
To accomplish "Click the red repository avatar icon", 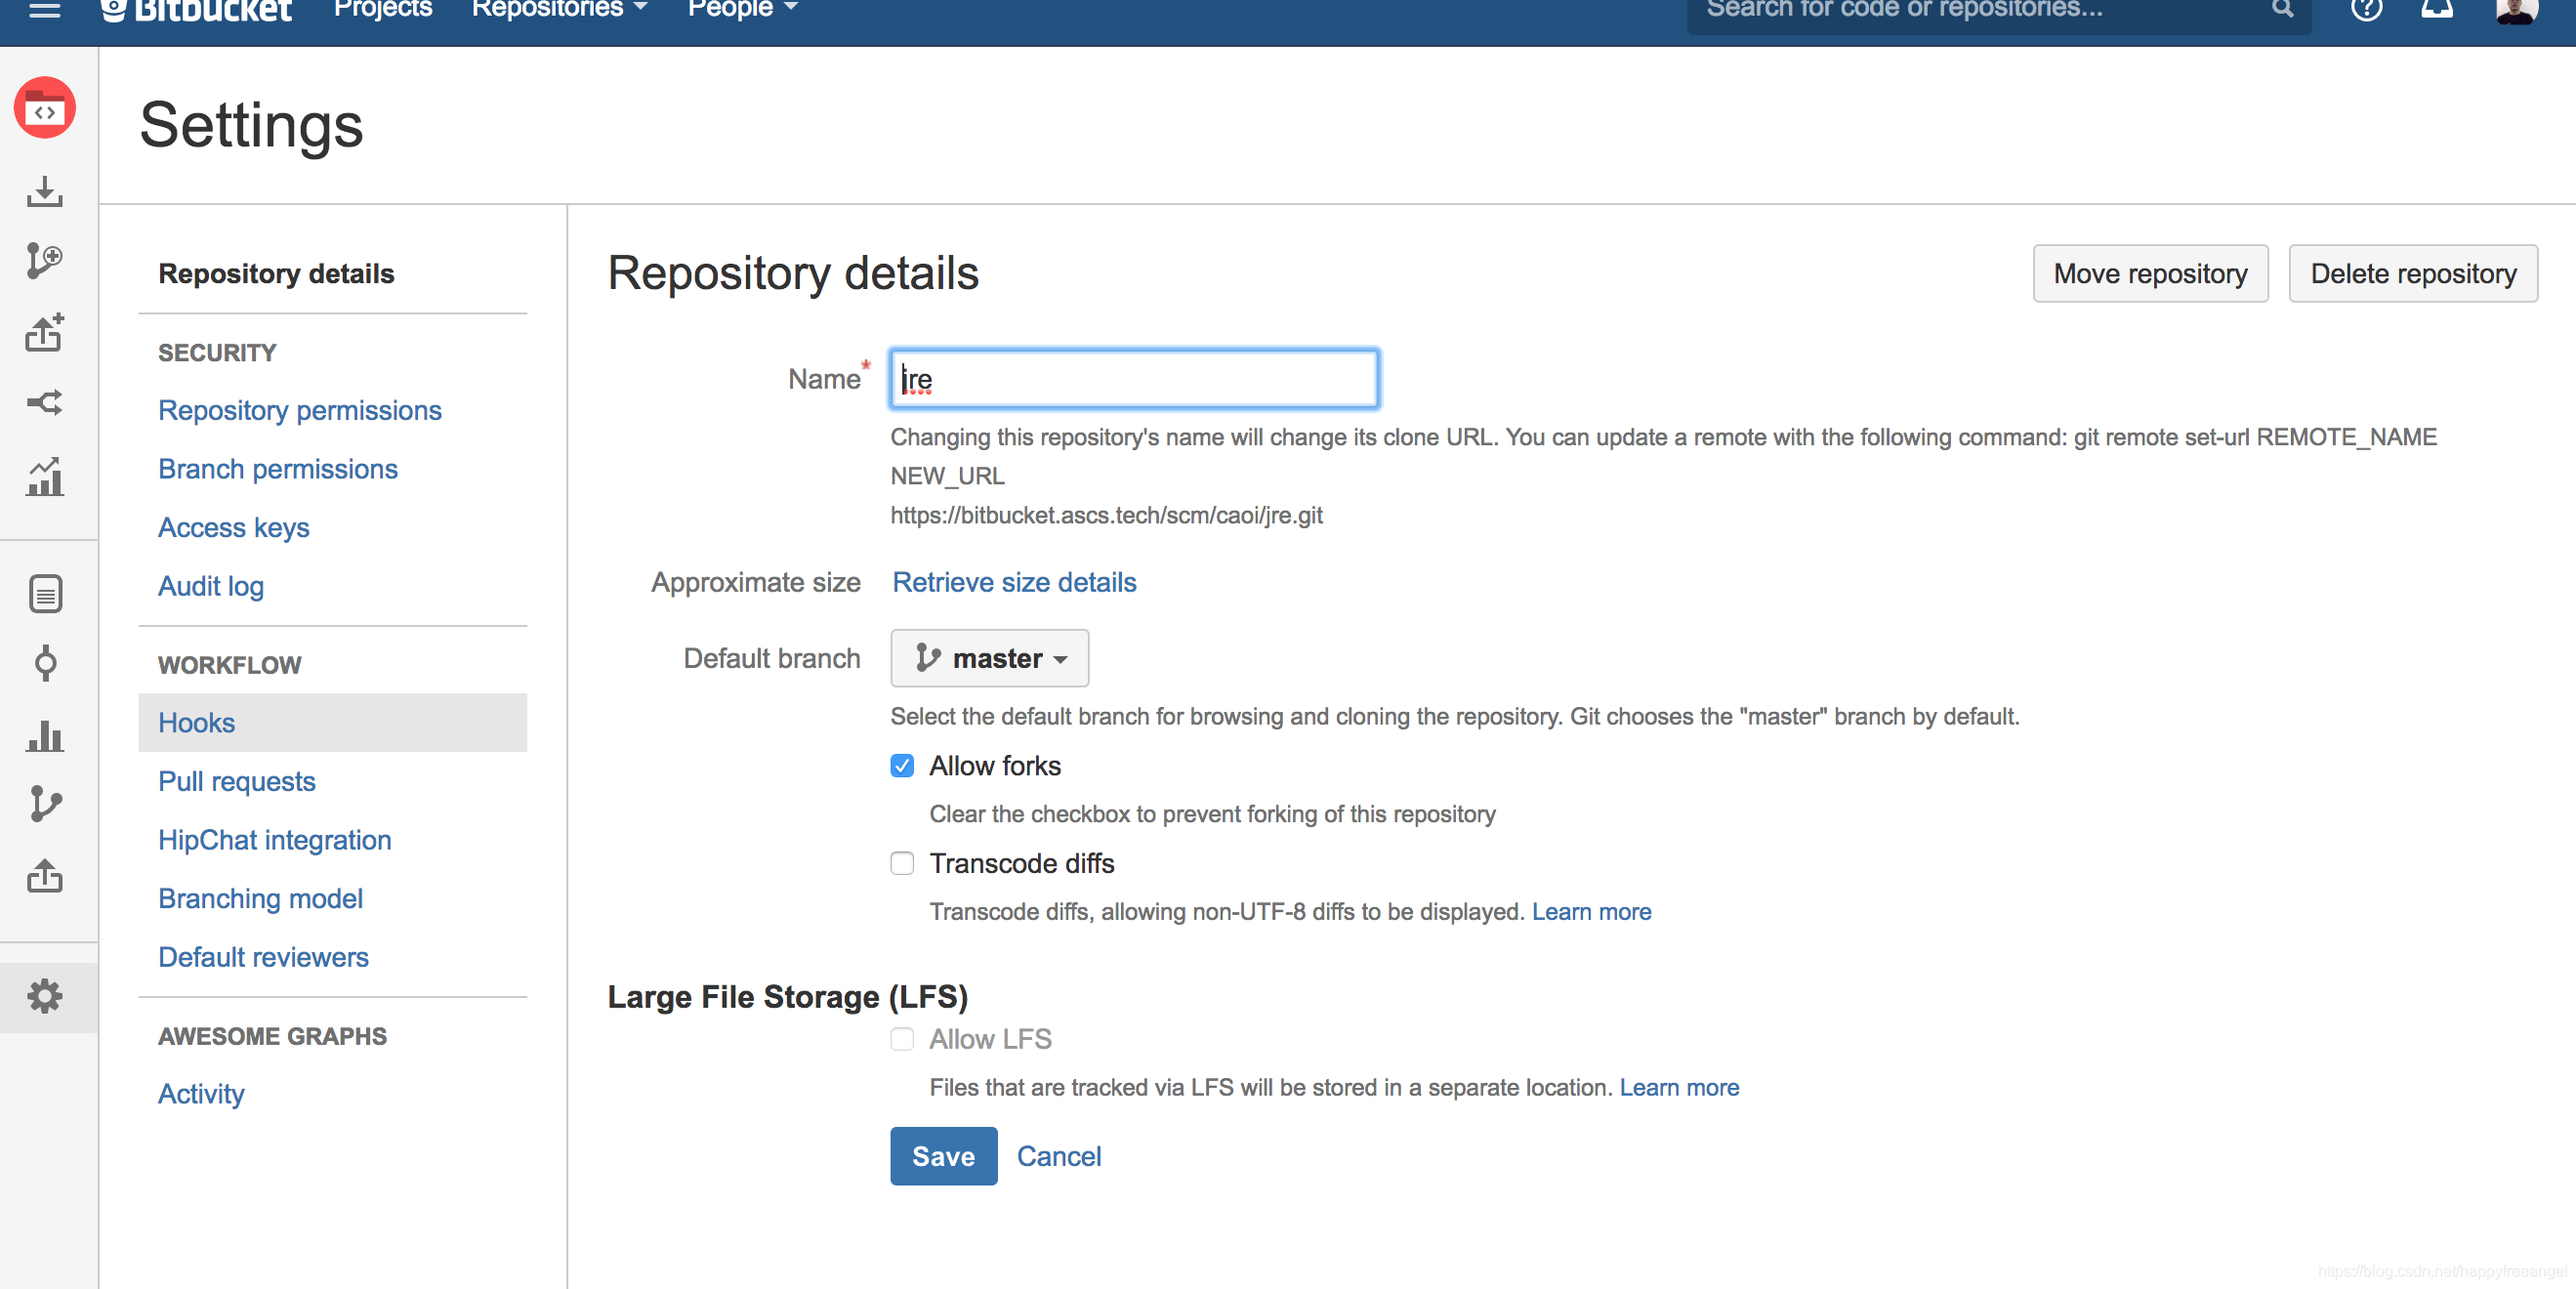I will pyautogui.click(x=44, y=108).
